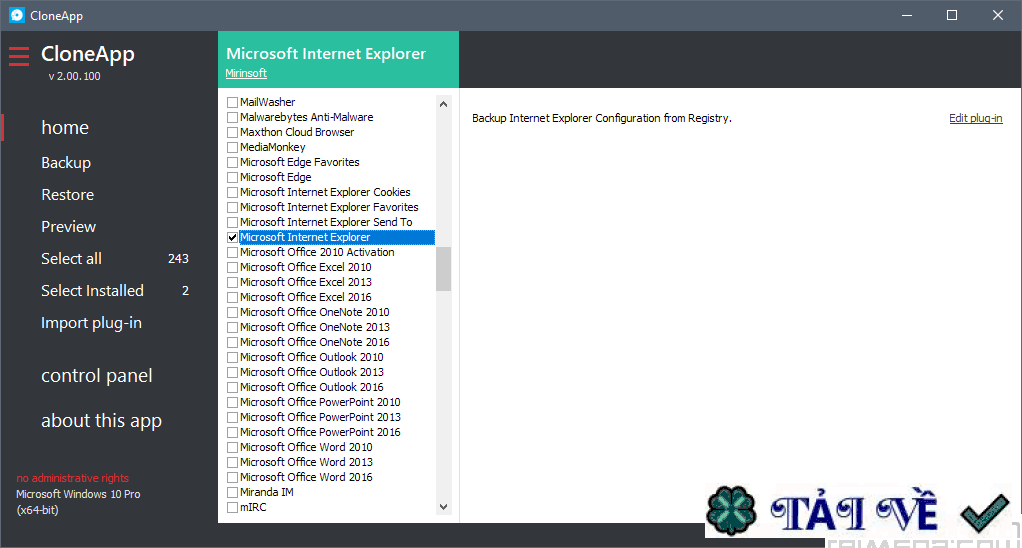Click Select Installed in the sidebar
Image resolution: width=1022 pixels, height=548 pixels.
coord(92,291)
